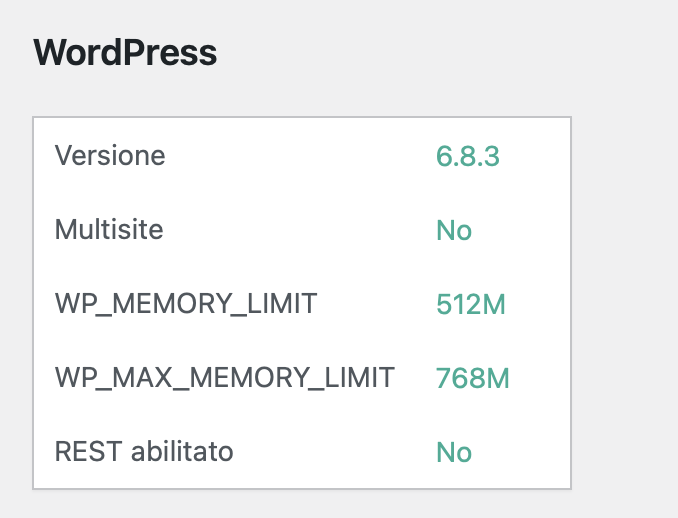Click the white space right of 6.8.3
The height and width of the screenshot is (518, 678).
(x=535, y=156)
